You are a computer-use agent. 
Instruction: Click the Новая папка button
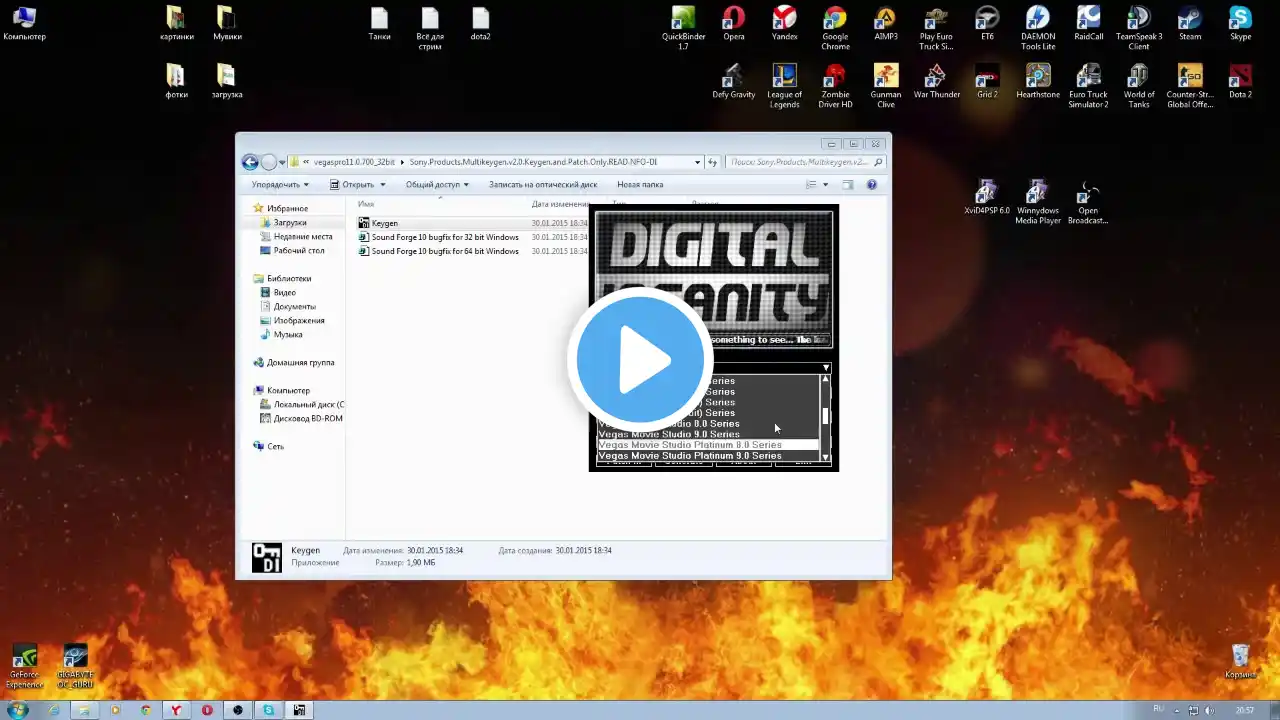click(x=640, y=185)
